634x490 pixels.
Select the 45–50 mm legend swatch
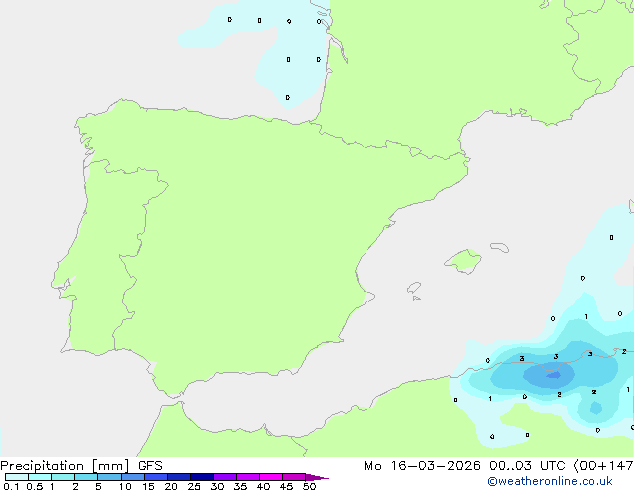click(x=294, y=477)
